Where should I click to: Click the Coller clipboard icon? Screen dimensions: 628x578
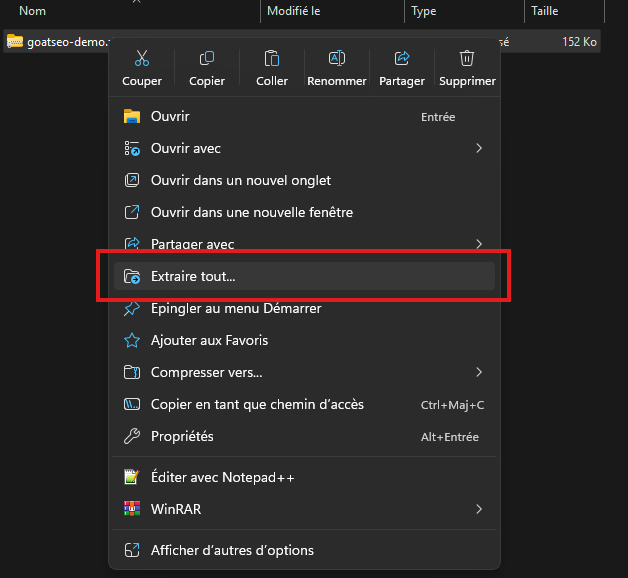point(272,59)
